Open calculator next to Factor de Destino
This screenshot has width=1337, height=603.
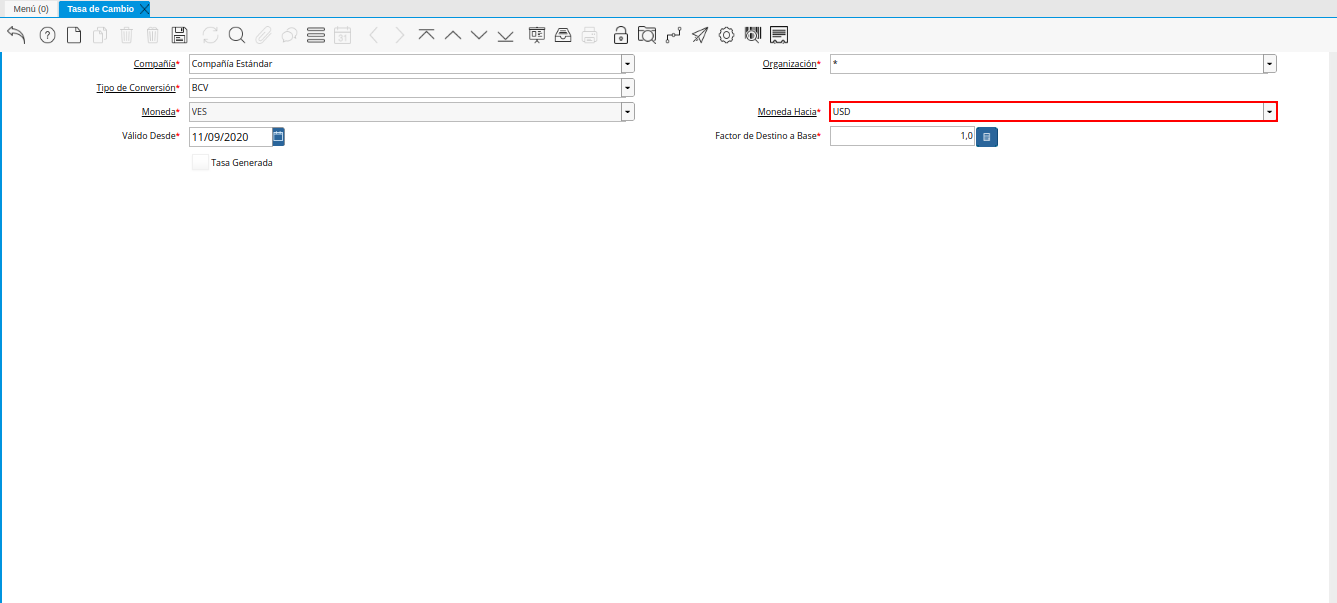[987, 137]
